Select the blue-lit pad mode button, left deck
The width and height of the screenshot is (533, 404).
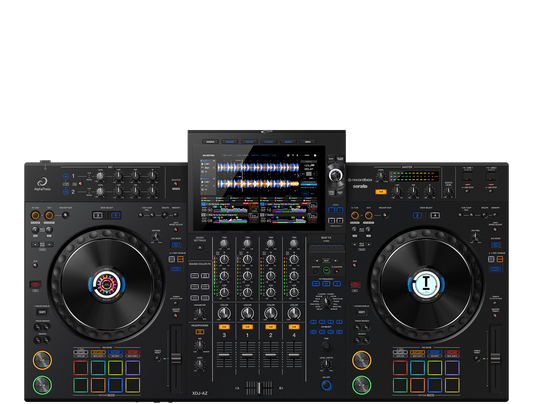click(115, 352)
